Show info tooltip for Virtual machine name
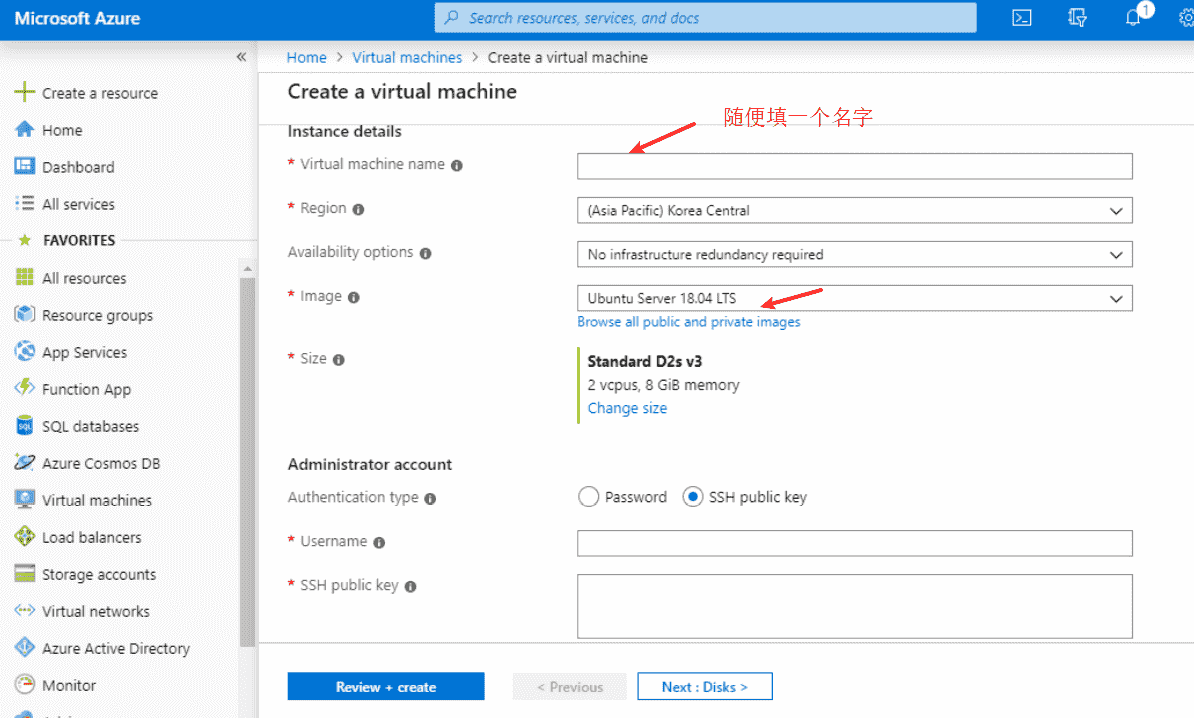The image size is (1194, 718). point(457,165)
